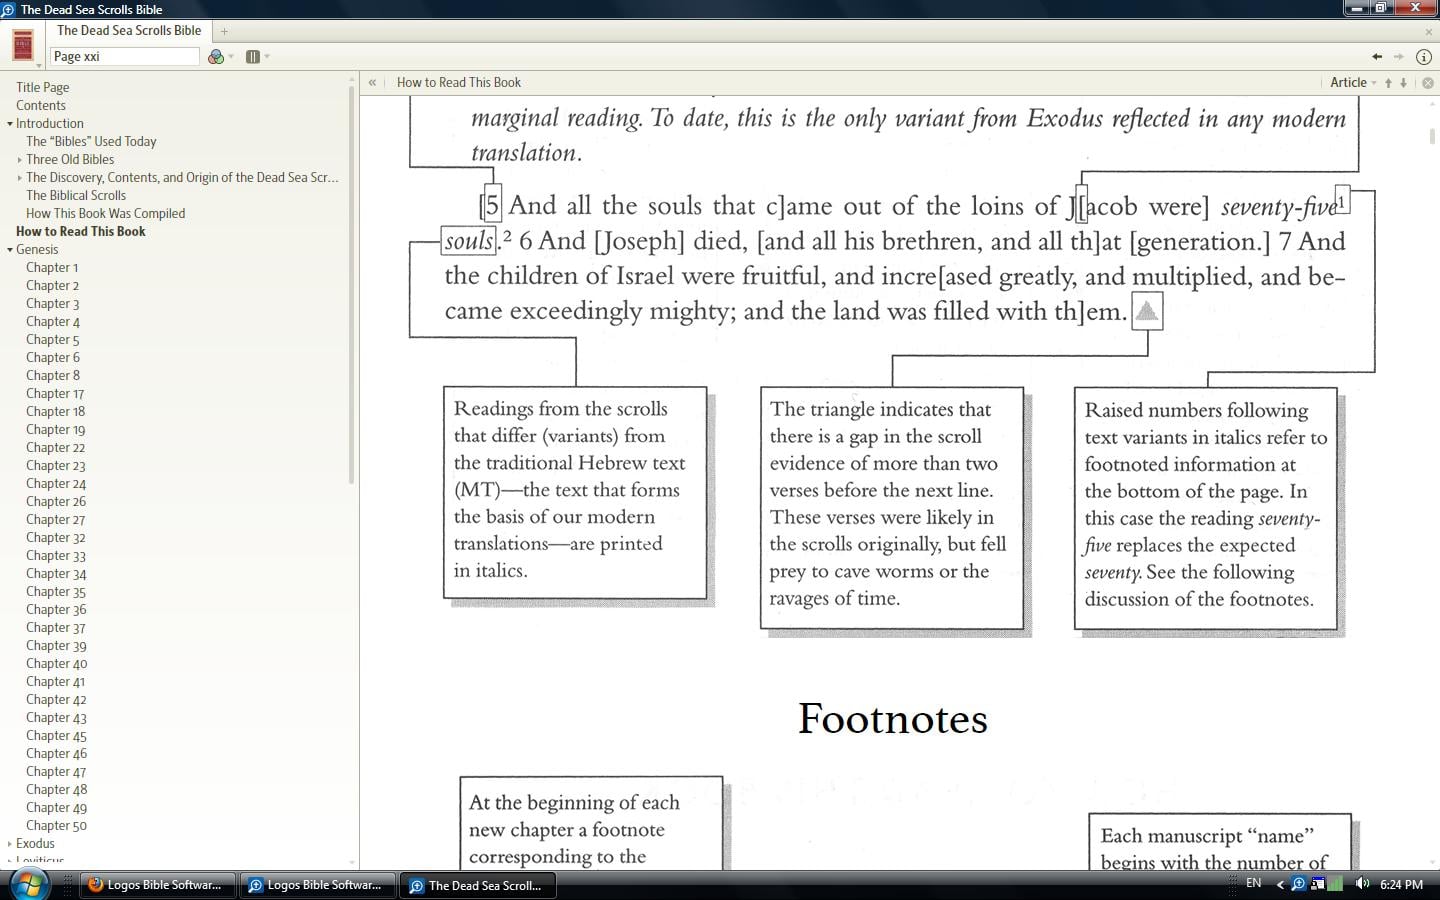The image size is (1440, 900).
Task: Go to Genesis Chapter 2
Action: 52,286
